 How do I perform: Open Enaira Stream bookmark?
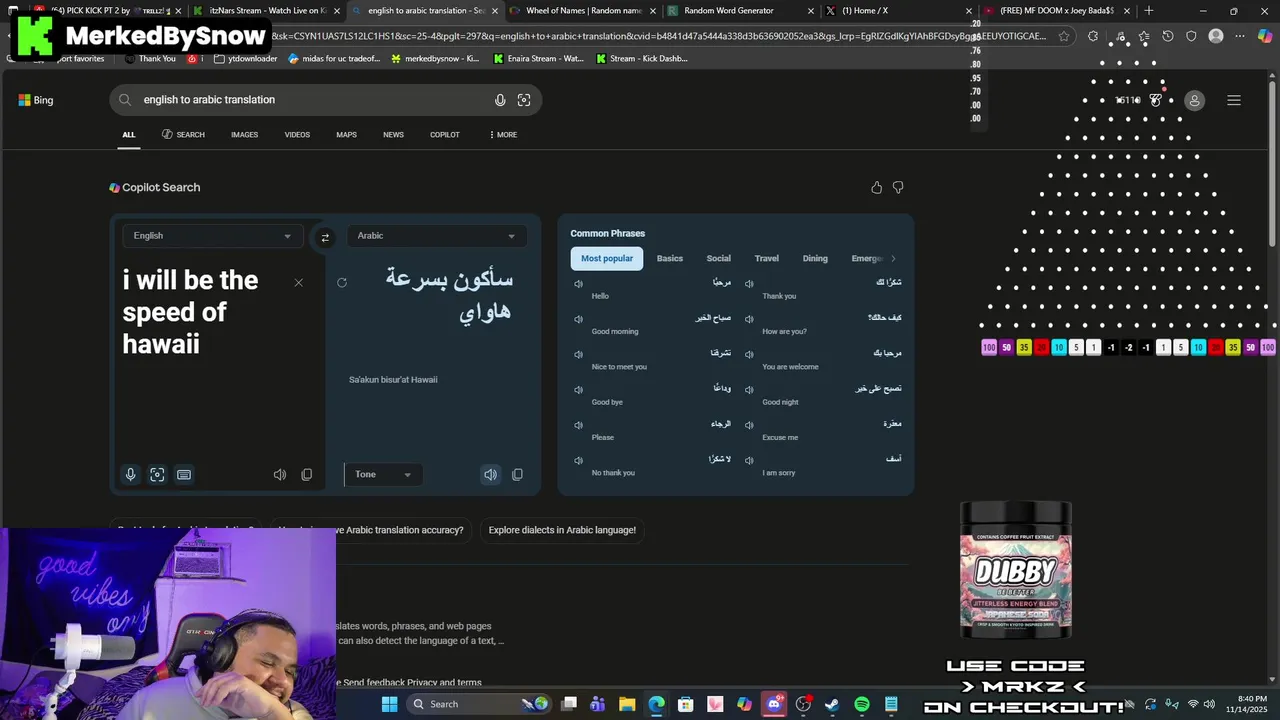pos(538,59)
